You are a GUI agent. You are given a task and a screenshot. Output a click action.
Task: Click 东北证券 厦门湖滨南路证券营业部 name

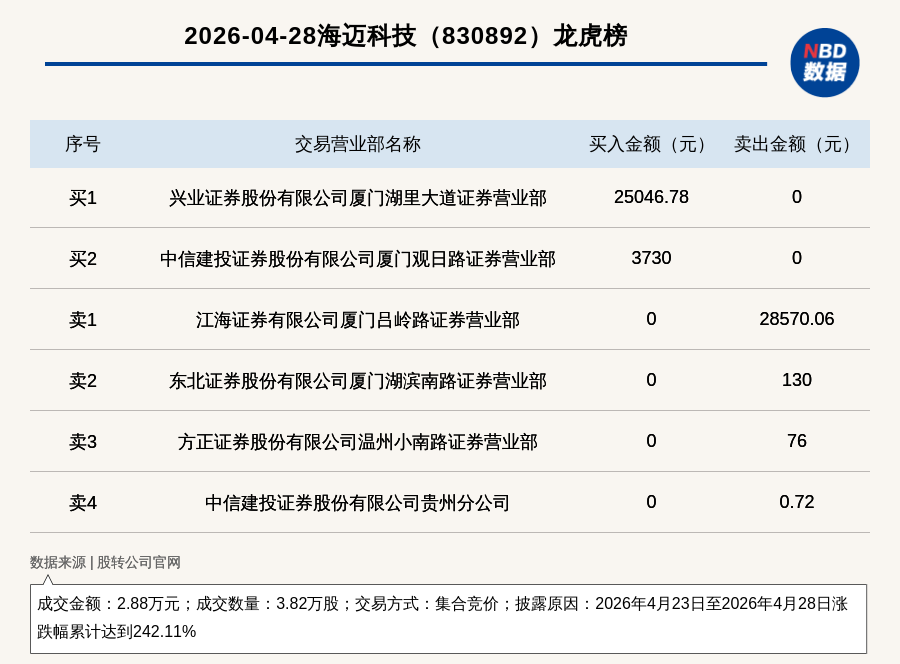(x=358, y=381)
